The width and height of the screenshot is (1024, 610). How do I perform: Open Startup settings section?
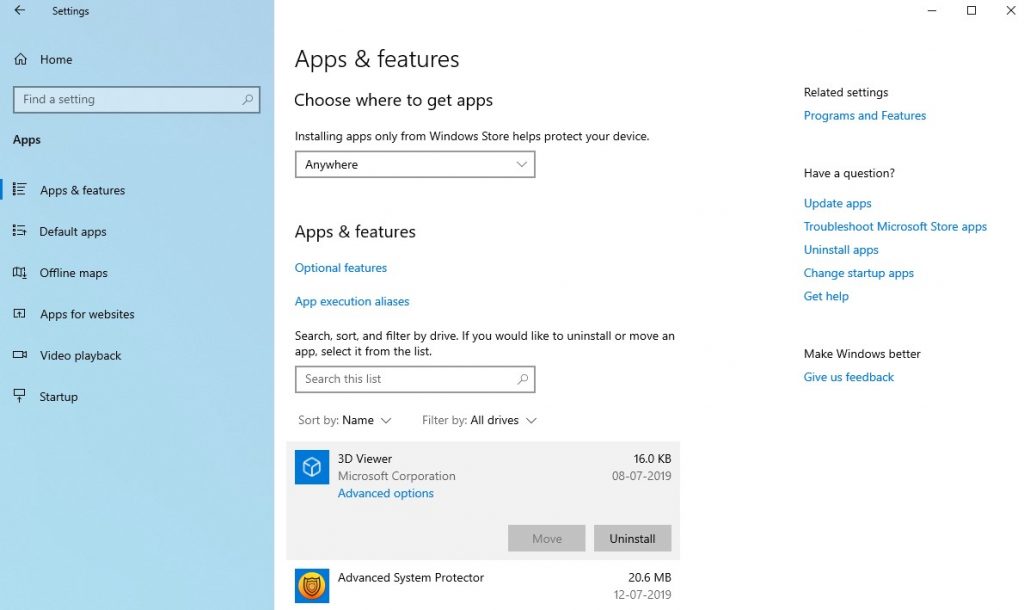58,396
